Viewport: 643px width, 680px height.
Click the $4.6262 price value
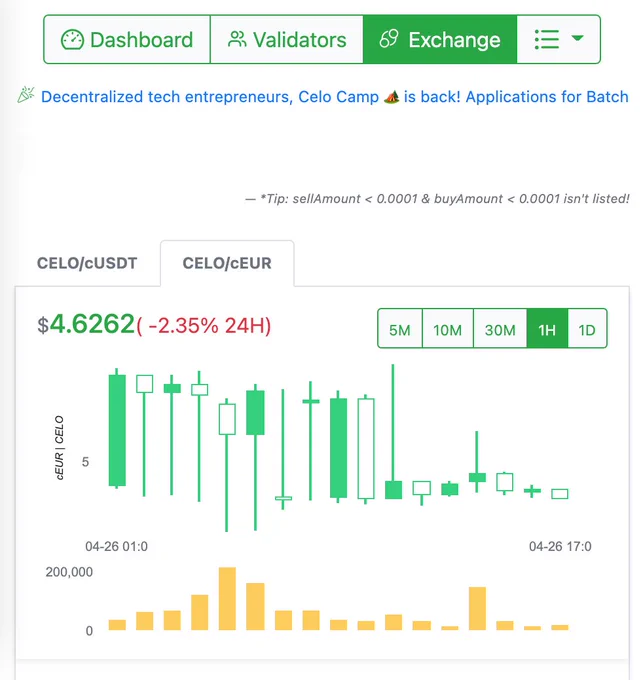pyautogui.click(x=86, y=324)
